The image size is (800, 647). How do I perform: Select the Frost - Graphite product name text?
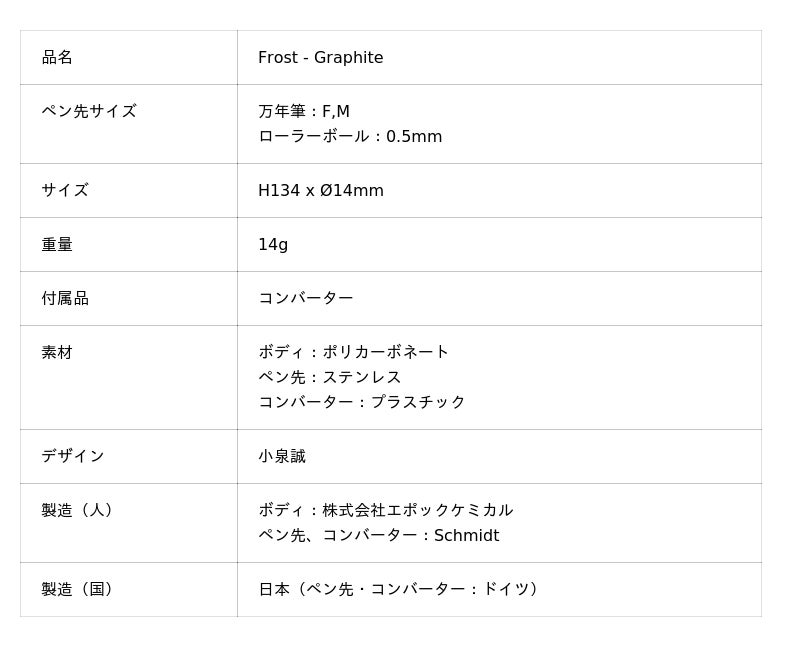320,58
